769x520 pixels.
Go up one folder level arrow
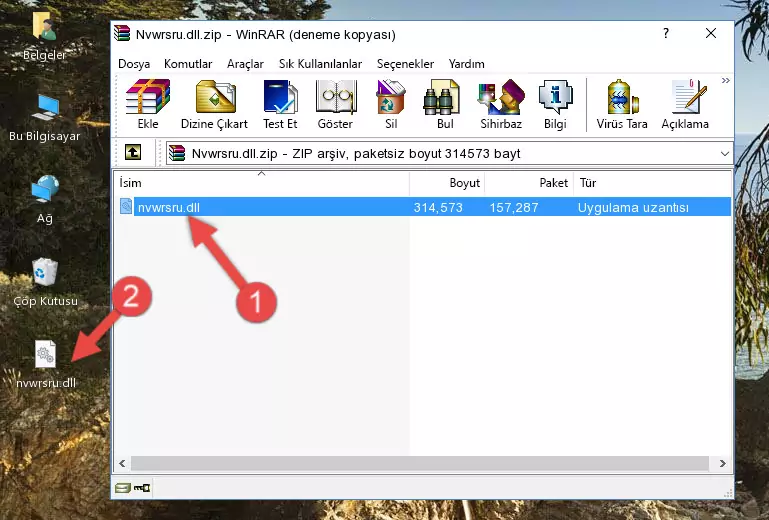click(133, 153)
